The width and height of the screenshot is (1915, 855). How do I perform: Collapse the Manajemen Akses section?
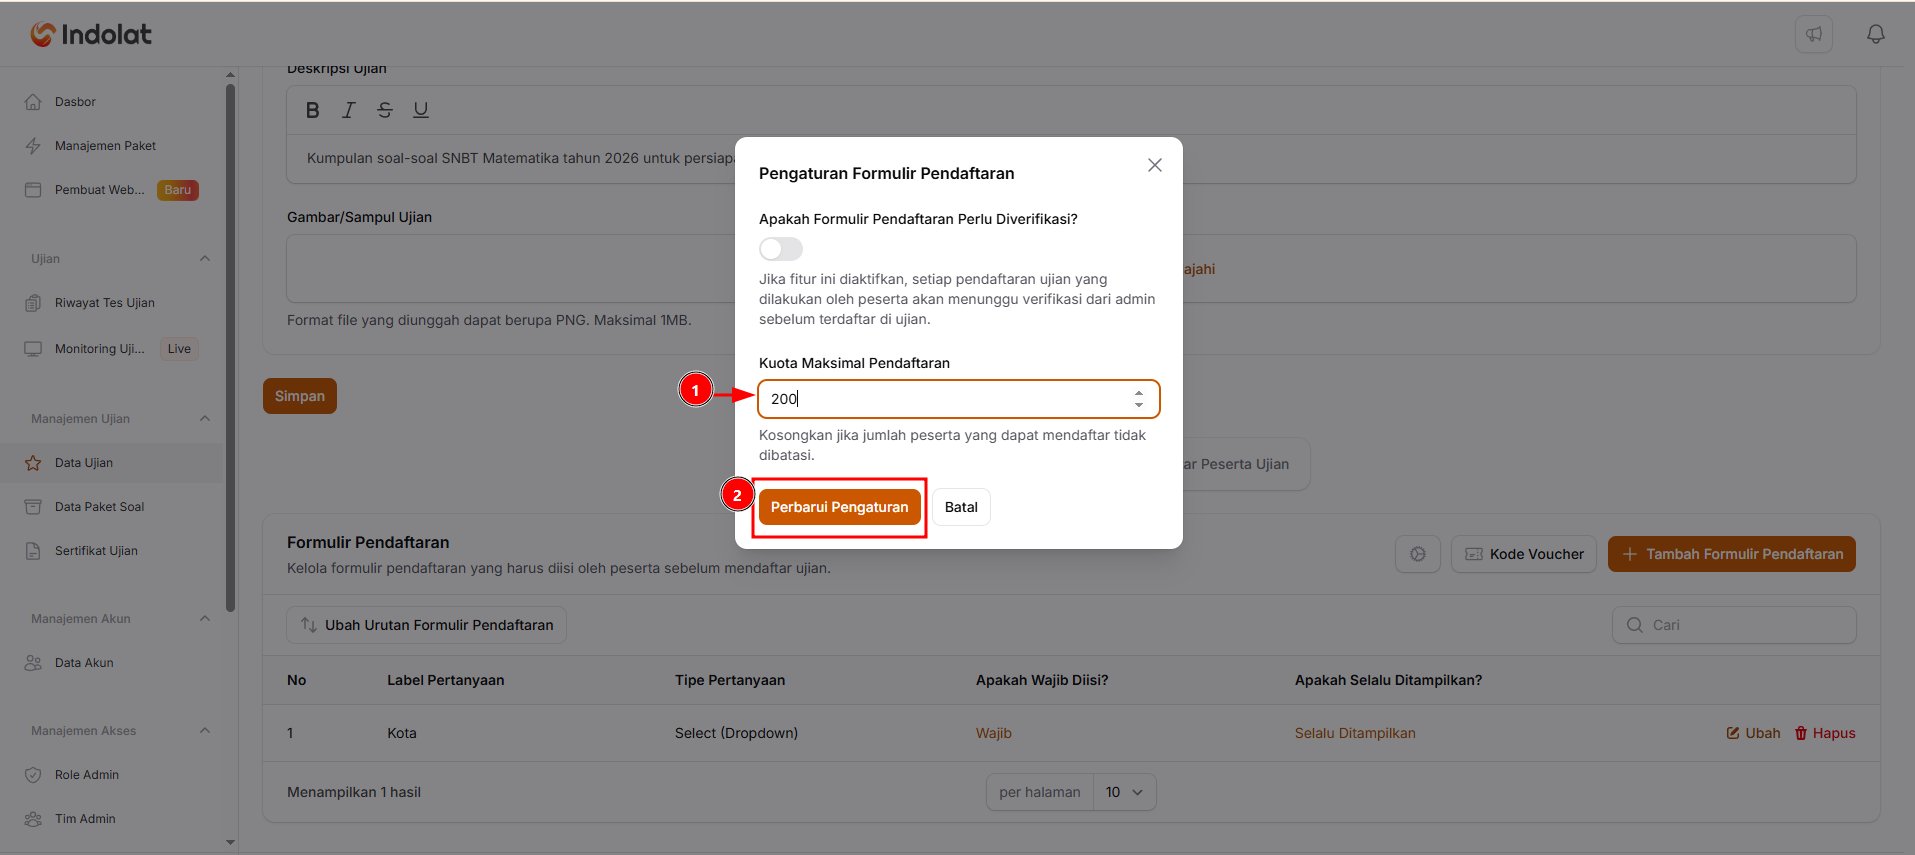(205, 731)
